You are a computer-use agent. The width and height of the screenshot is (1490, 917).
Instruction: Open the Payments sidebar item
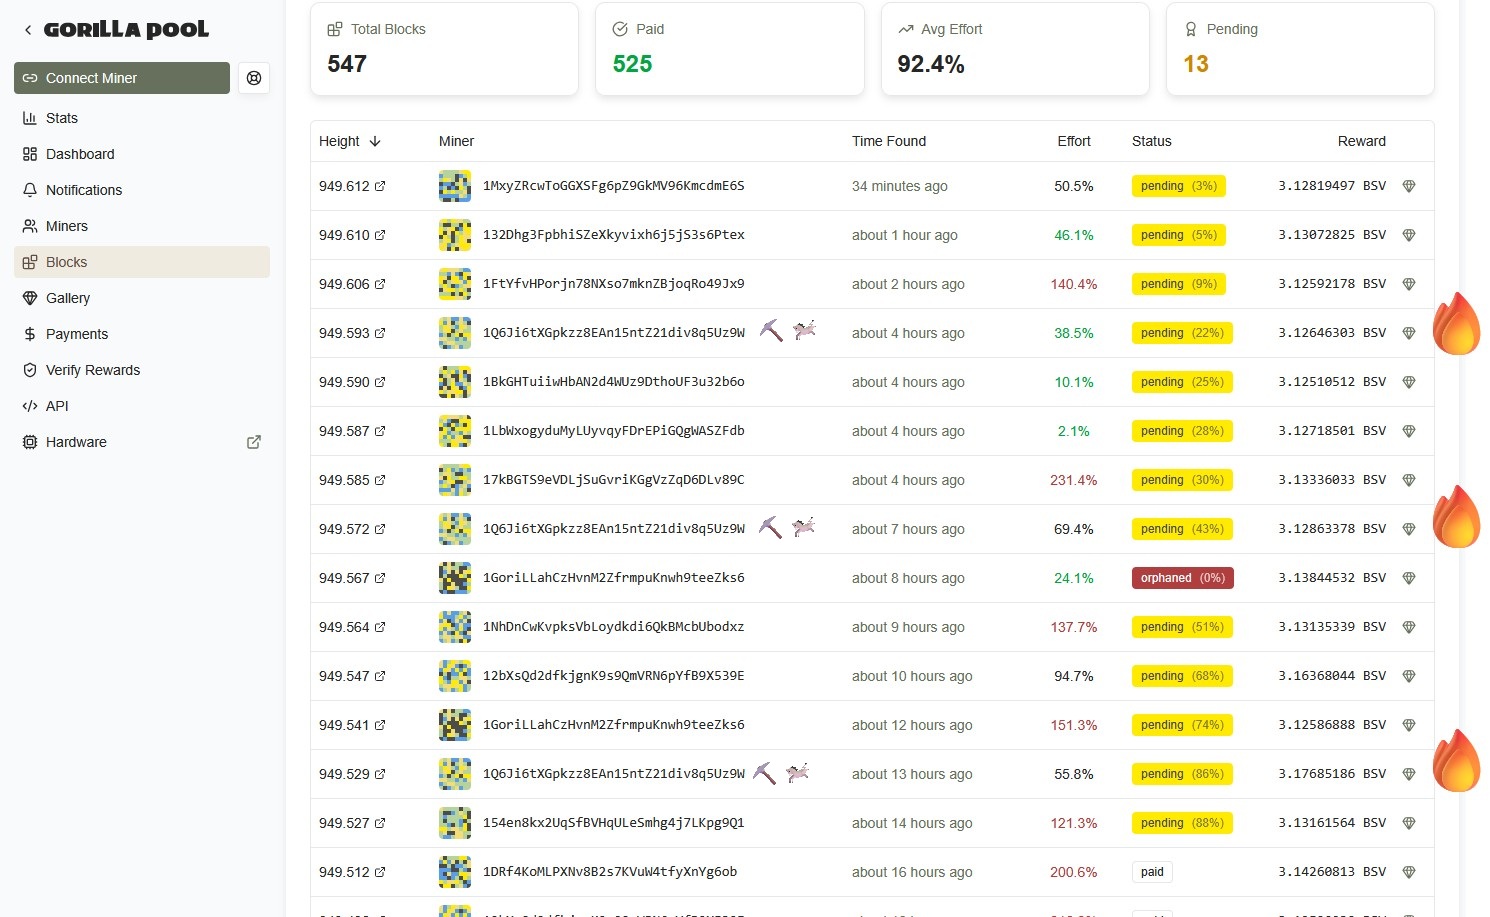pyautogui.click(x=142, y=334)
